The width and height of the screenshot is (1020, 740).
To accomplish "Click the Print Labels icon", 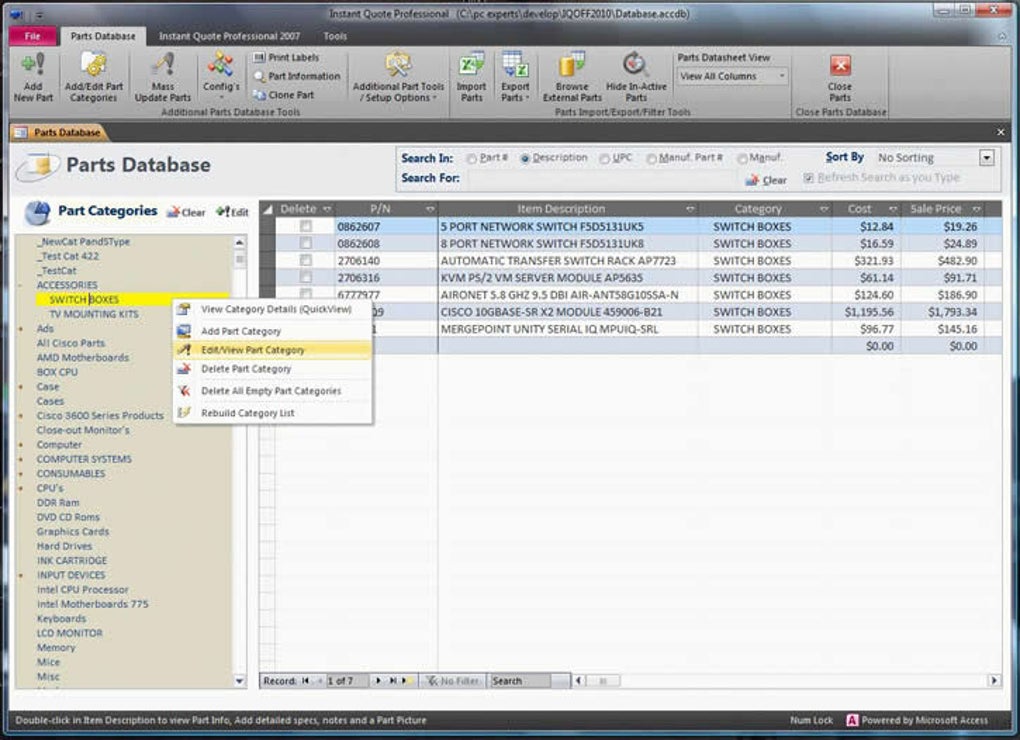I will [x=259, y=57].
